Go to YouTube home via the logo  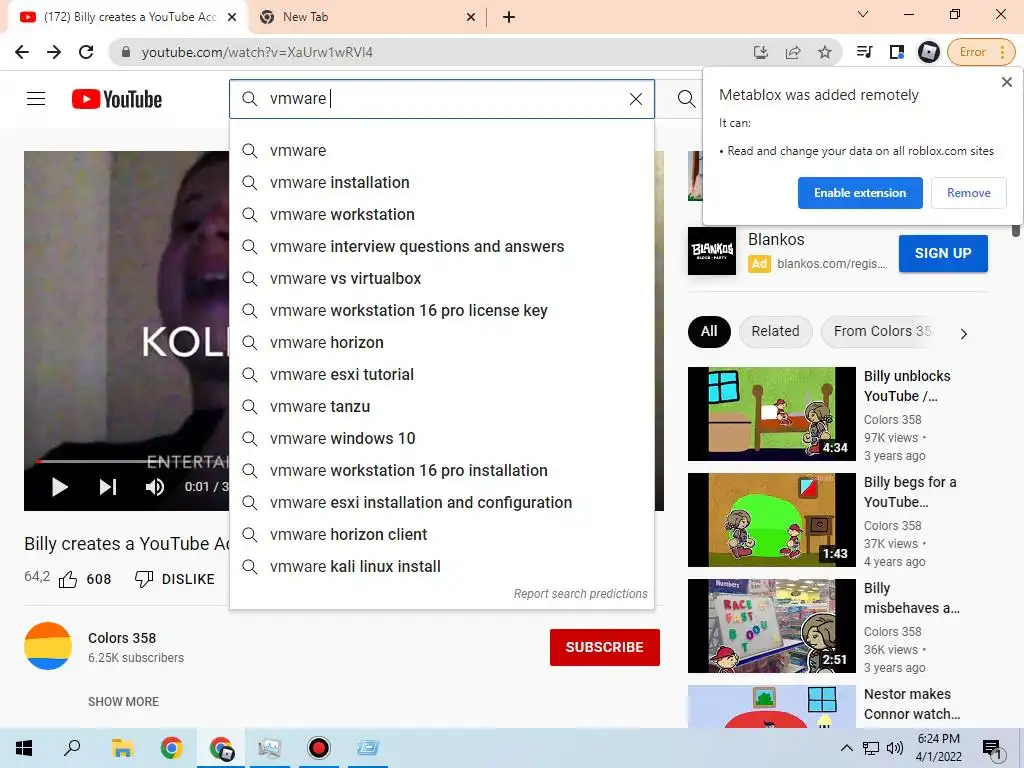click(117, 99)
